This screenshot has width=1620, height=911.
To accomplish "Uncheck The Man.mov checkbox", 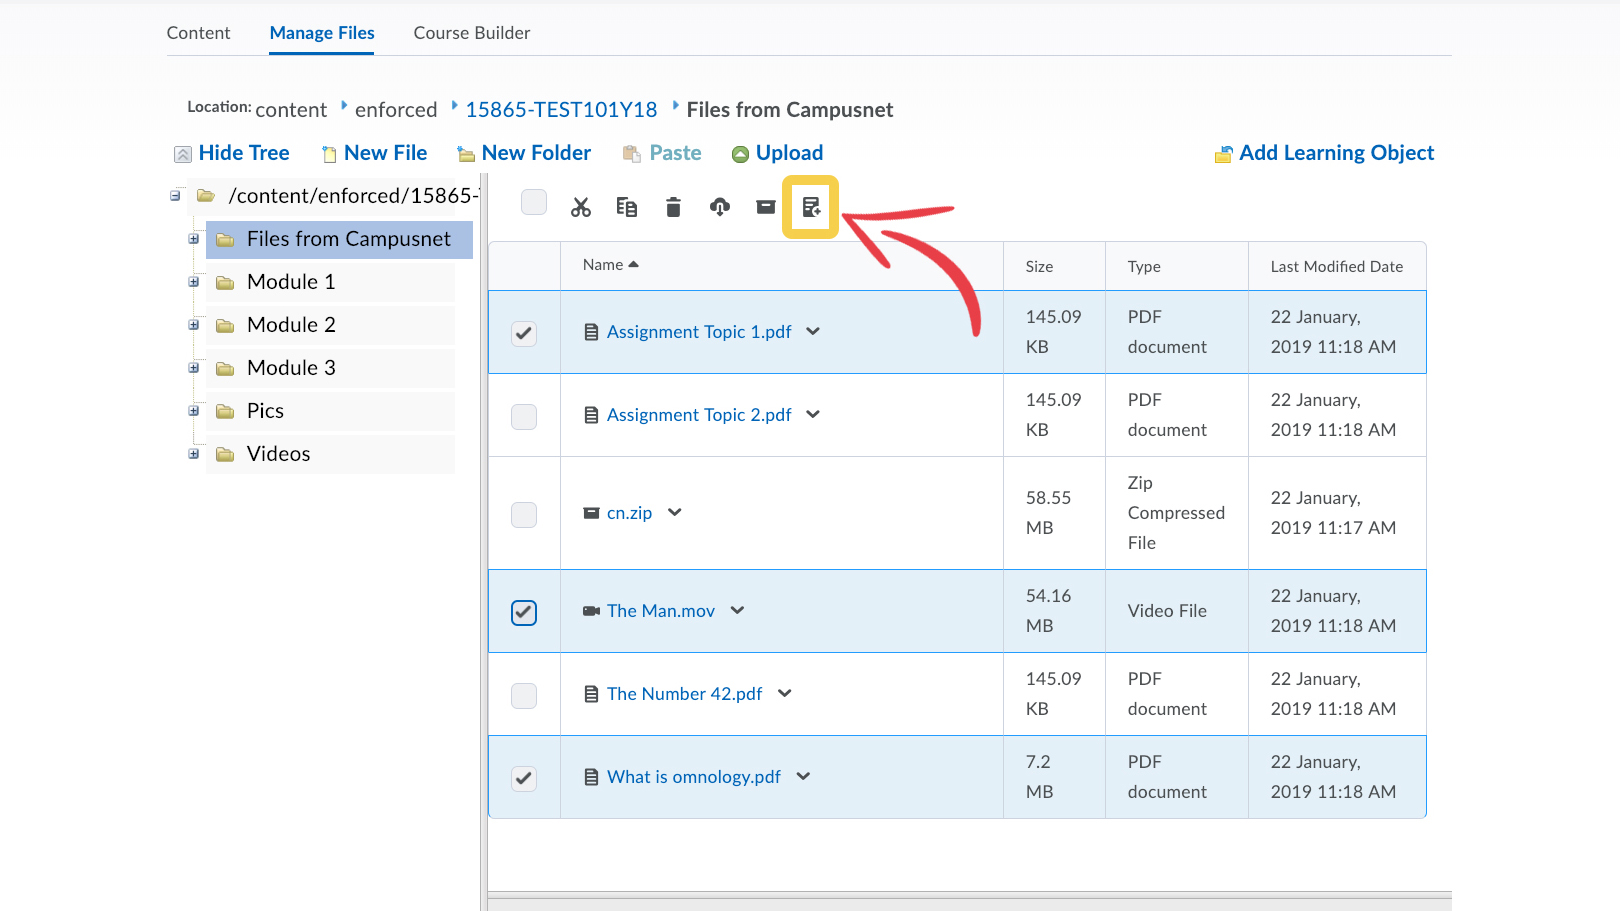I will tap(524, 612).
